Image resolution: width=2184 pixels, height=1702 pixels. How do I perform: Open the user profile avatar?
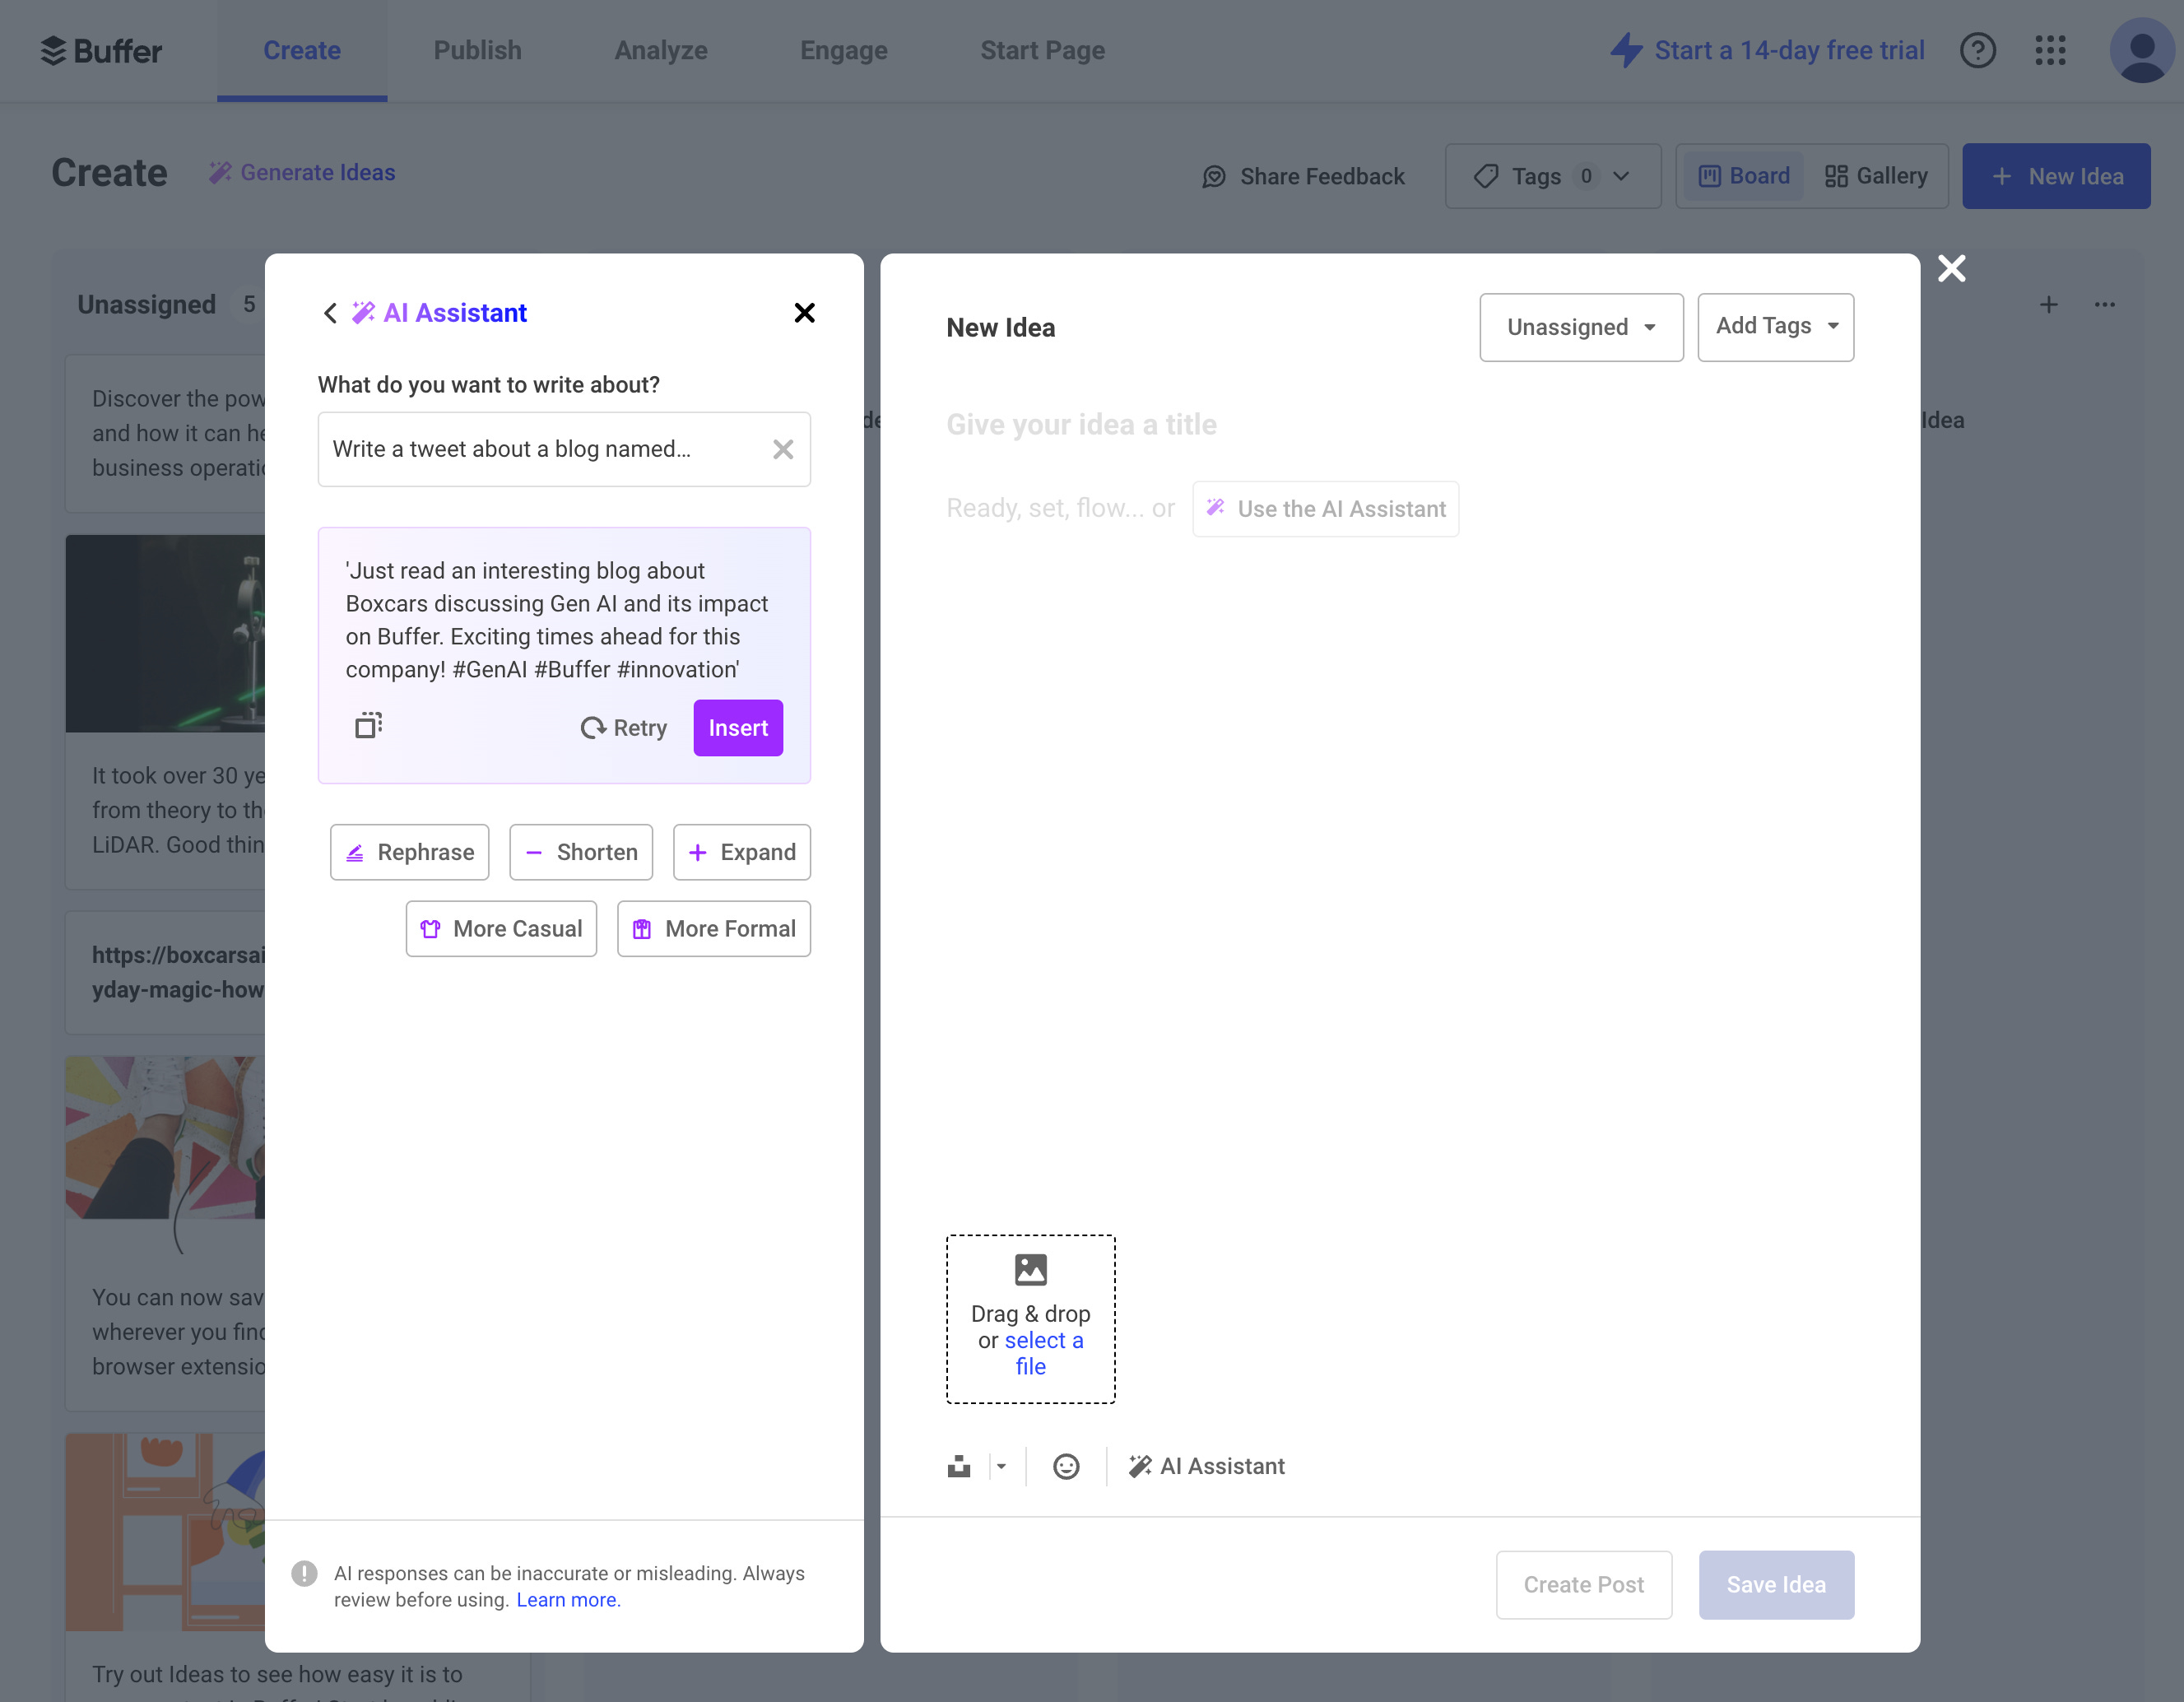tap(2142, 50)
